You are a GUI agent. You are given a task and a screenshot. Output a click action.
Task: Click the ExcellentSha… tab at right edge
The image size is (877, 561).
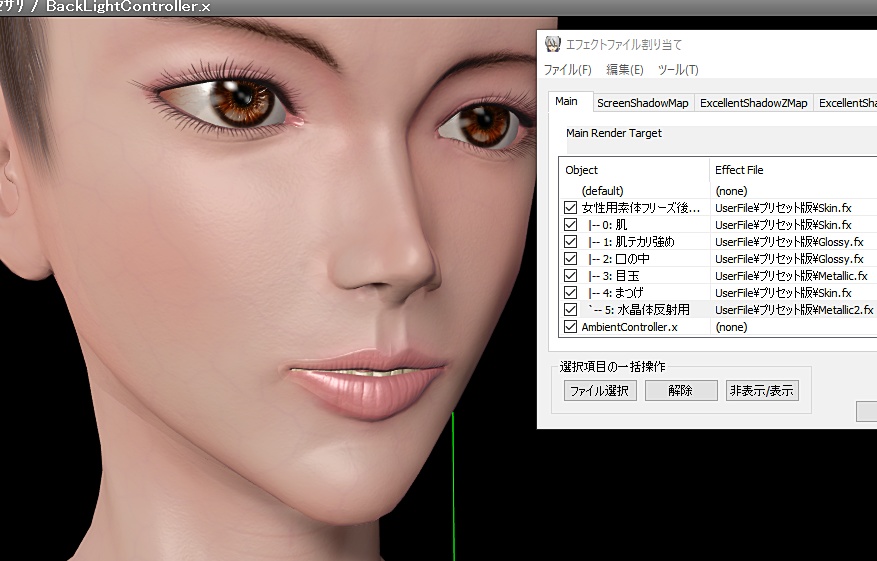coord(846,103)
